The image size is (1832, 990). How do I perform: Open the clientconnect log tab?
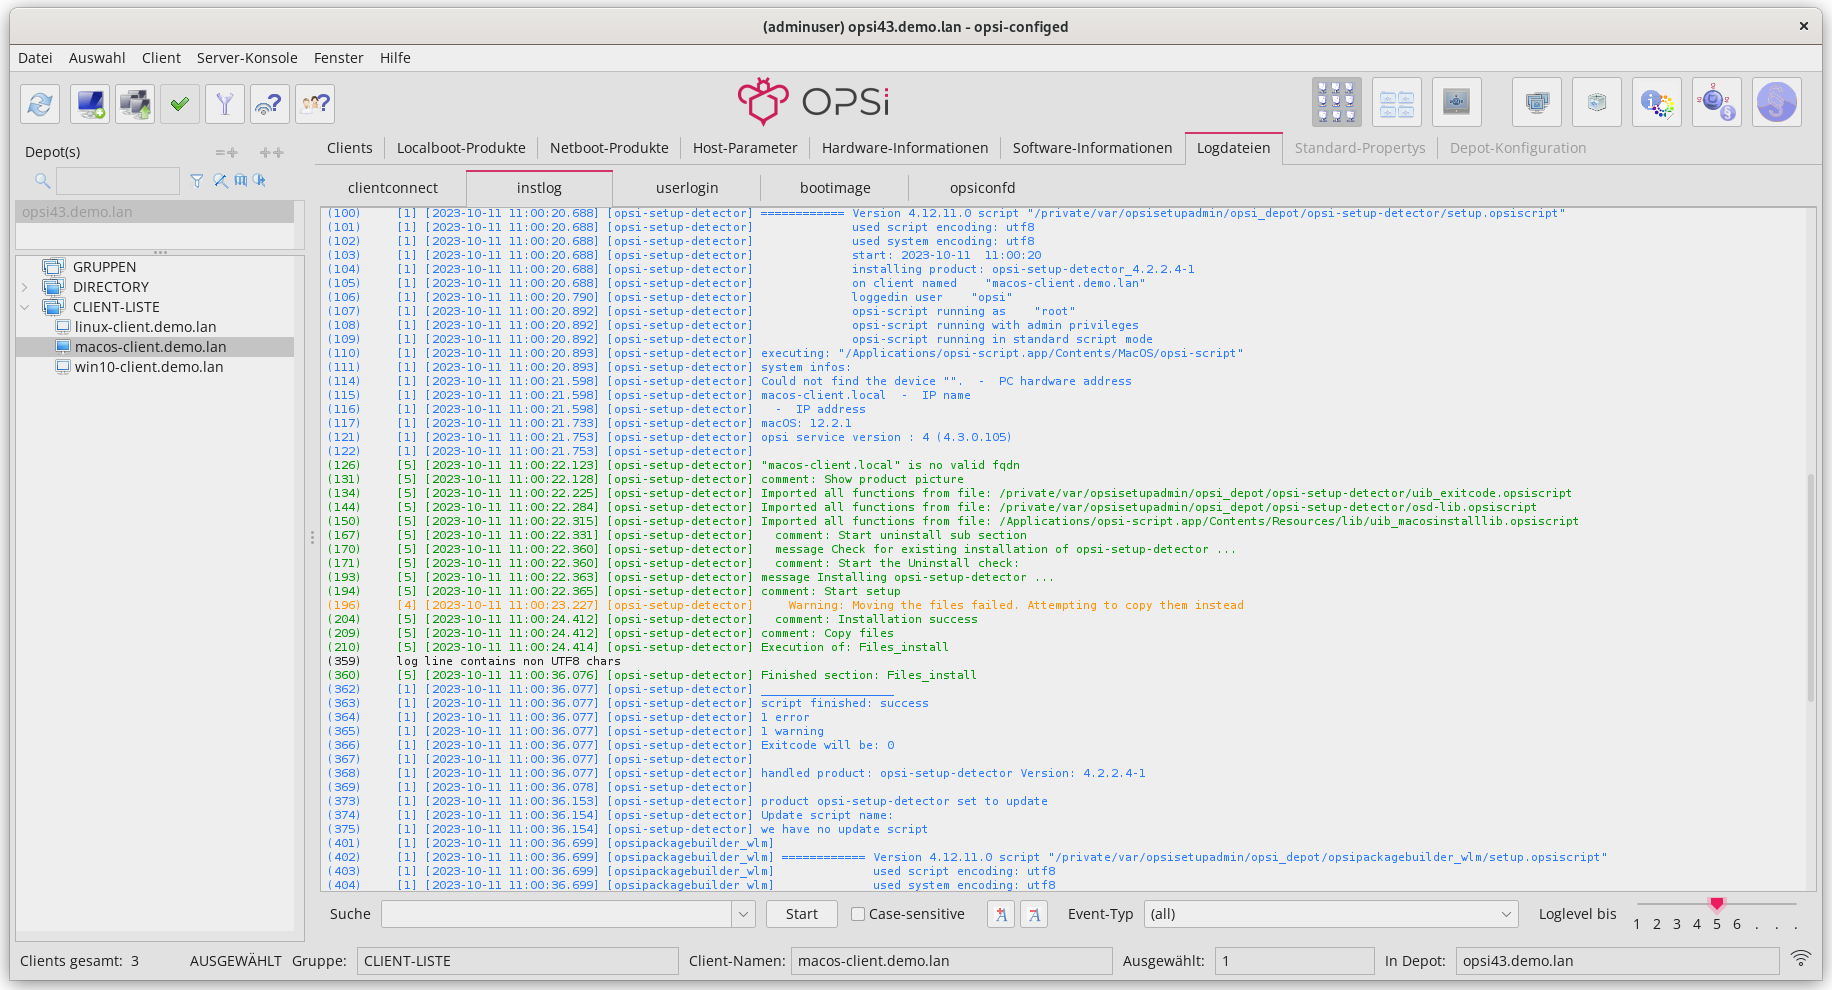click(393, 188)
